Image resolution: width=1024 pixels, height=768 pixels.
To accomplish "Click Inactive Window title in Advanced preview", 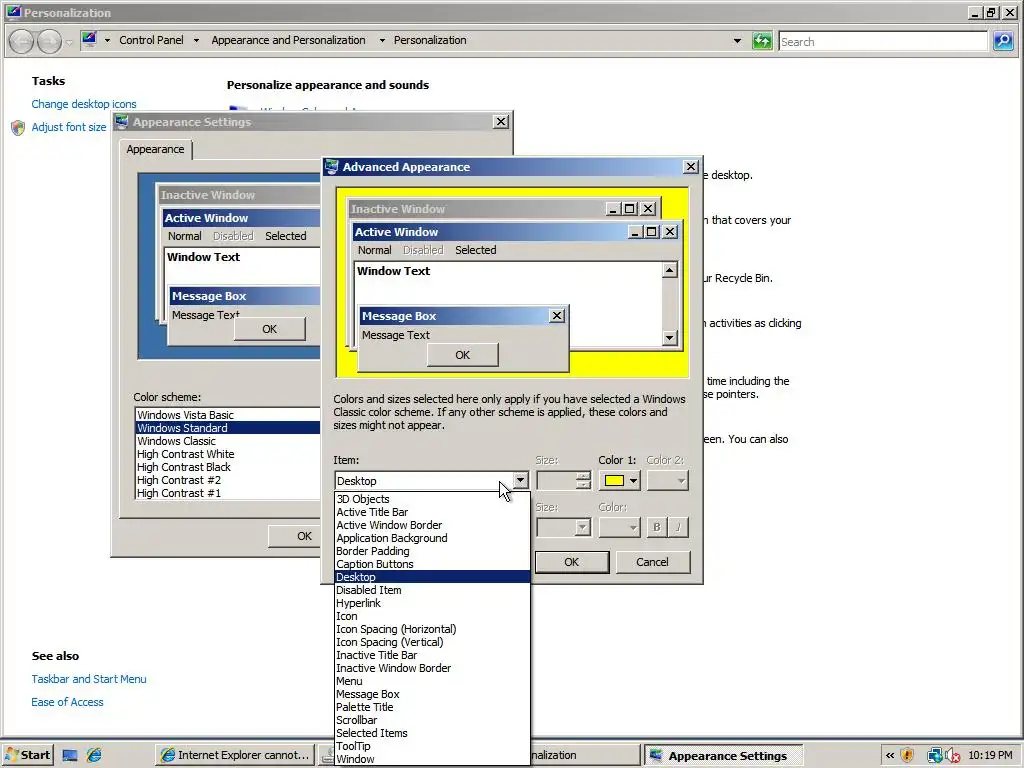I will pos(398,209).
